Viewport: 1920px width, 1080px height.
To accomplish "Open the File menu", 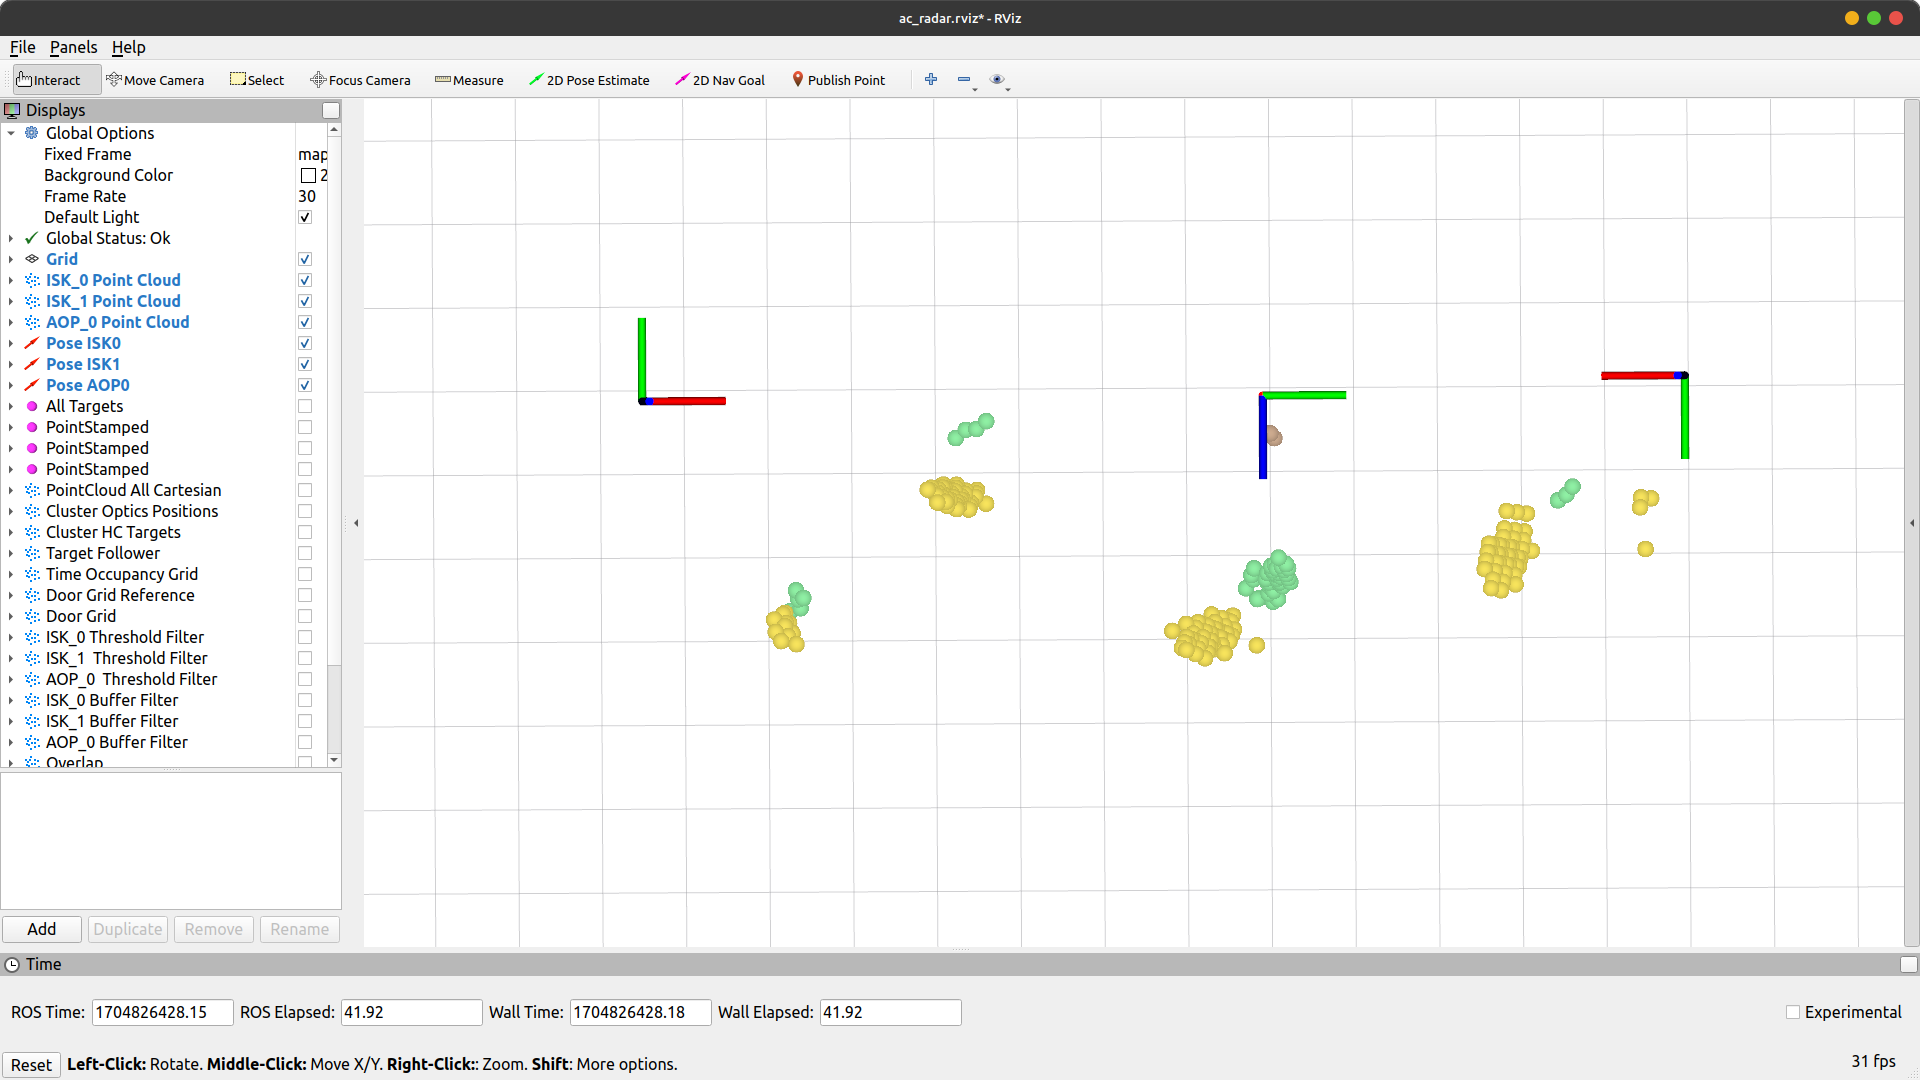I will (x=22, y=47).
